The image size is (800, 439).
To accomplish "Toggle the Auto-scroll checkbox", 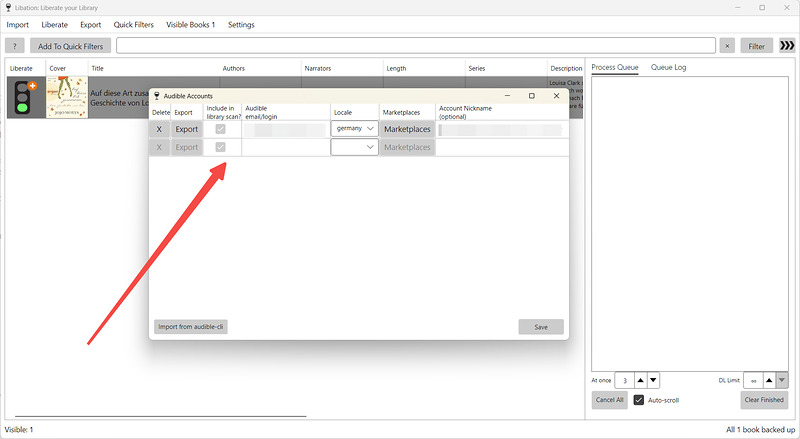I will pos(639,400).
